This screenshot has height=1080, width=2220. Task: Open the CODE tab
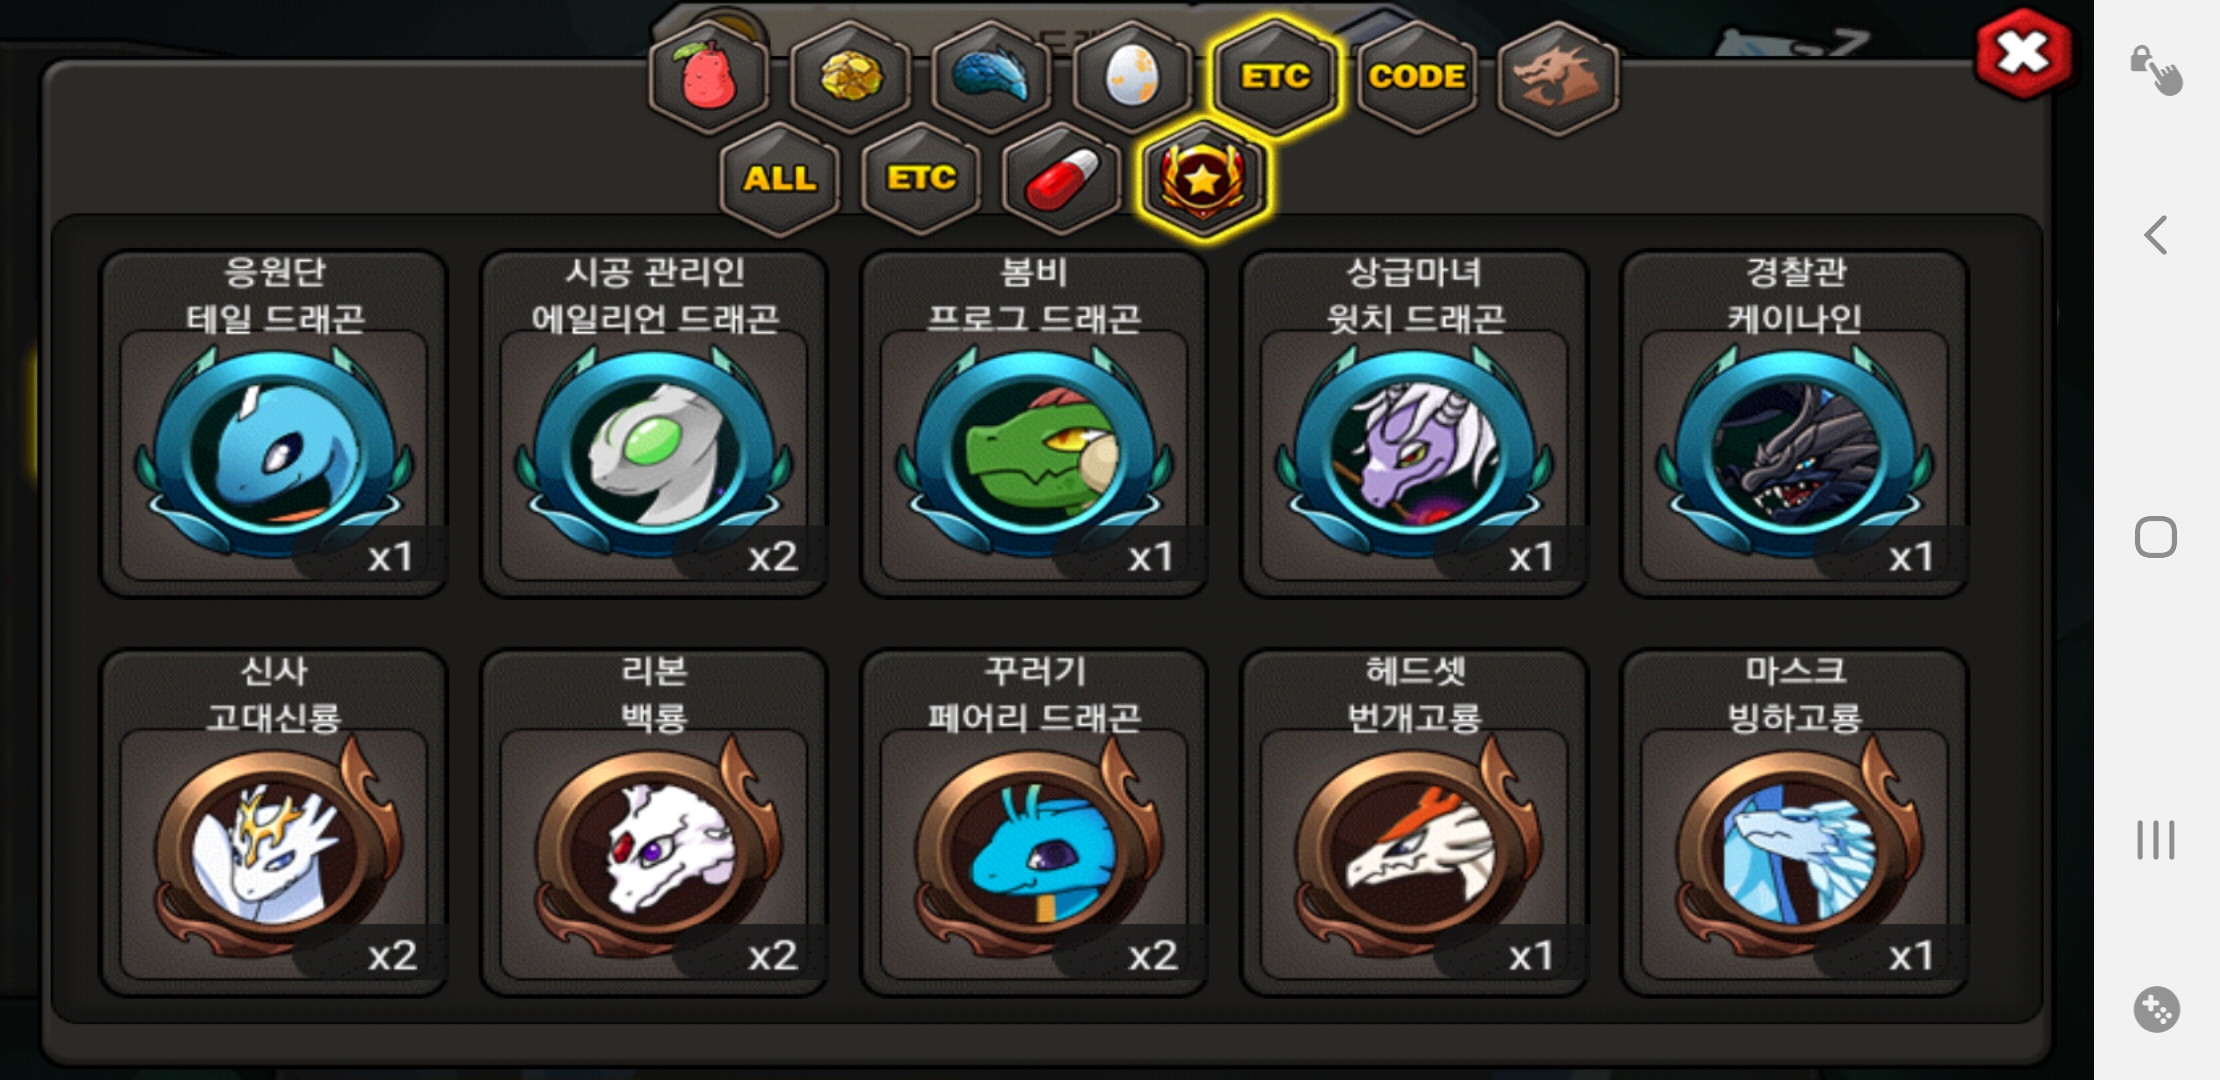1417,77
